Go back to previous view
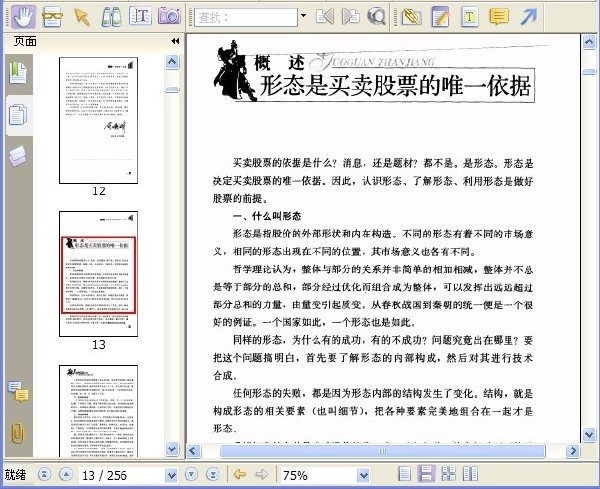 (x=240, y=475)
